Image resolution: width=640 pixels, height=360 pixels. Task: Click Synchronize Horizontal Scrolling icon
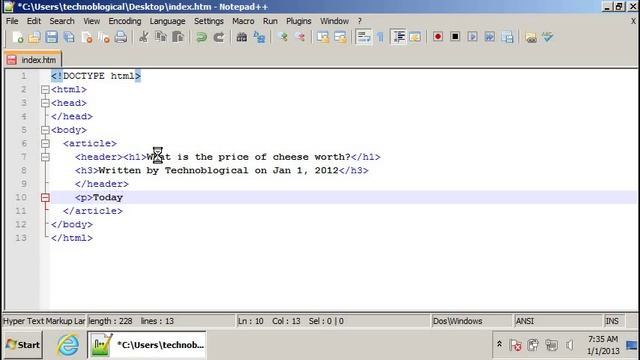click(x=340, y=37)
